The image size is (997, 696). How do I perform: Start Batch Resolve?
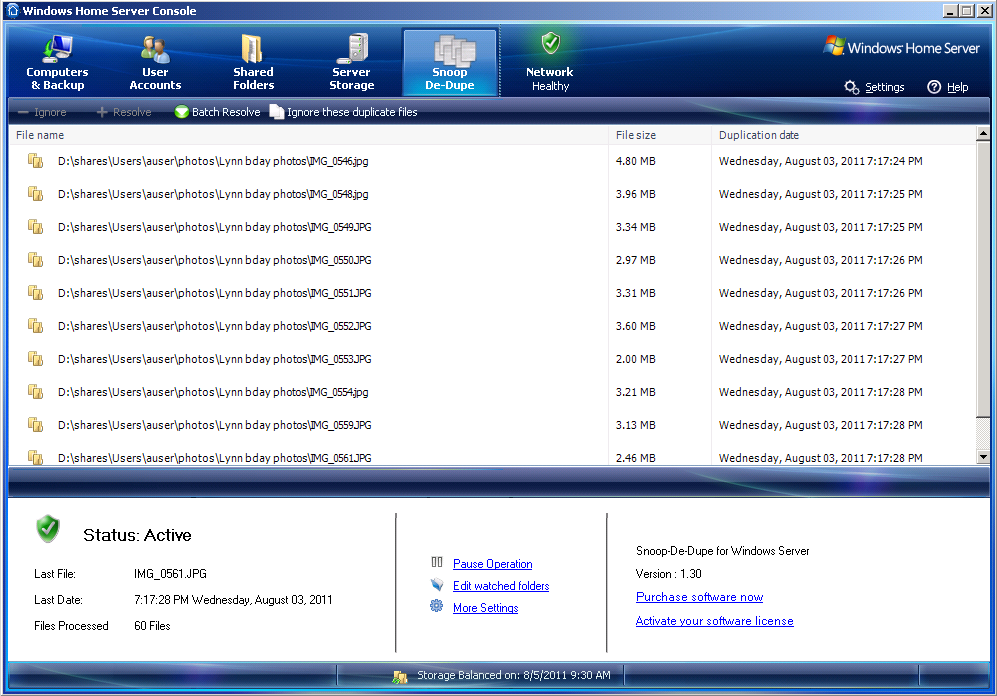pos(217,112)
